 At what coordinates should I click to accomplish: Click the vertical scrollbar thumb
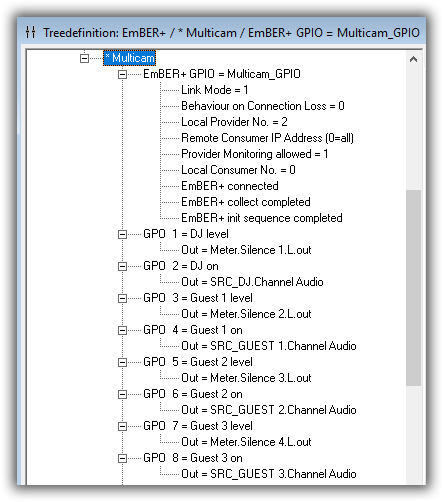[413, 288]
